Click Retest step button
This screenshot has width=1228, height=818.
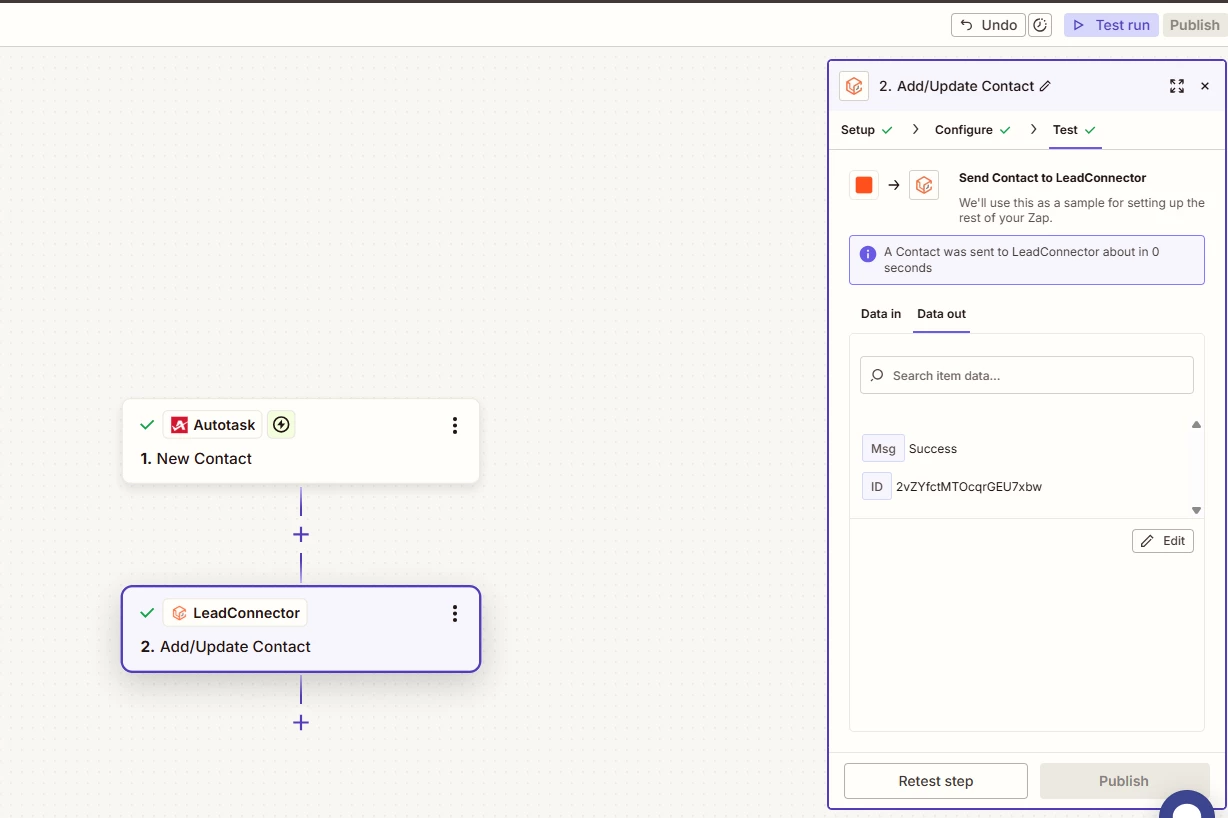pos(936,781)
